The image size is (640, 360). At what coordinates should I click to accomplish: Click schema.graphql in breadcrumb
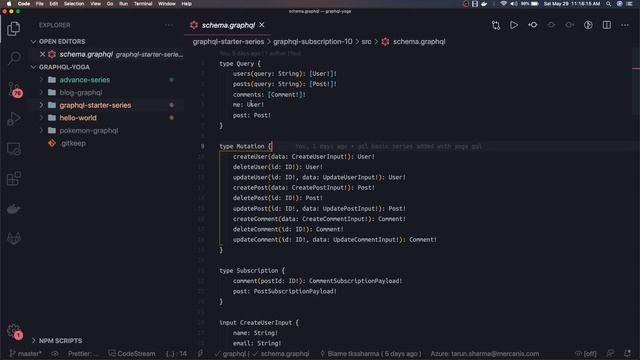(419, 42)
